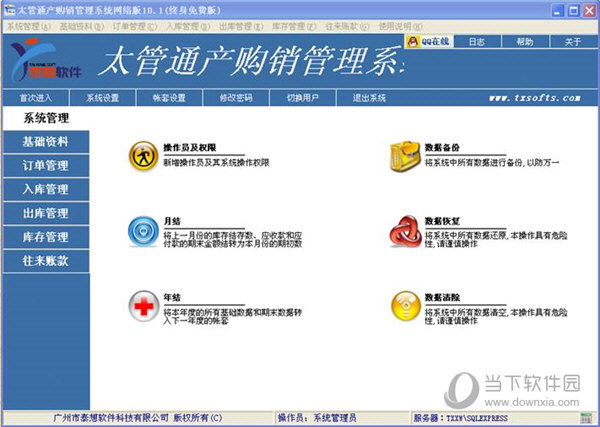The width and height of the screenshot is (600, 427).
Task: Click the 年结 red cross icon
Action: pos(143,306)
